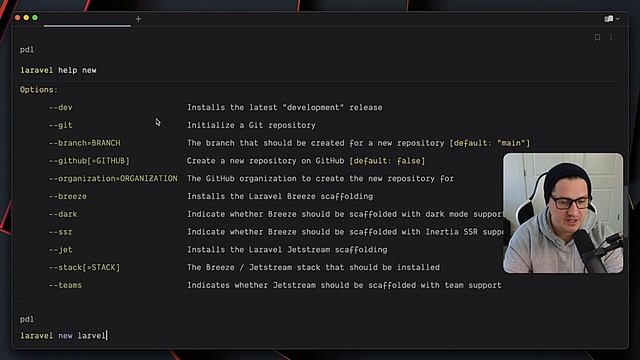Click the '--teams' option
This screenshot has height=360, width=640.
(x=65, y=285)
